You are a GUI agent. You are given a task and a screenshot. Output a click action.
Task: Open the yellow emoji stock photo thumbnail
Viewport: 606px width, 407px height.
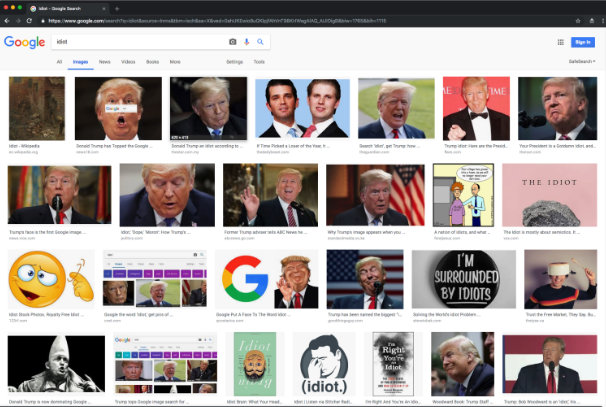(51, 279)
